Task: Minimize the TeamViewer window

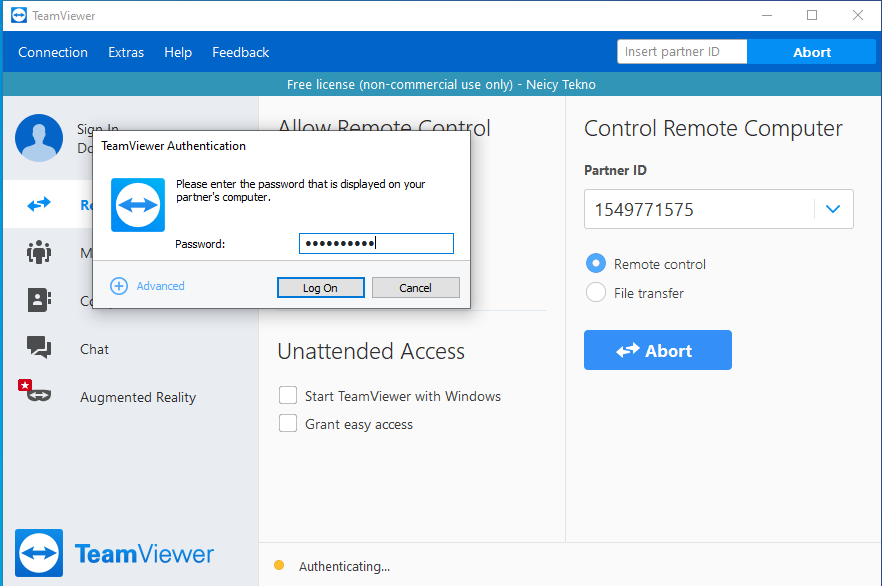Action: point(767,15)
